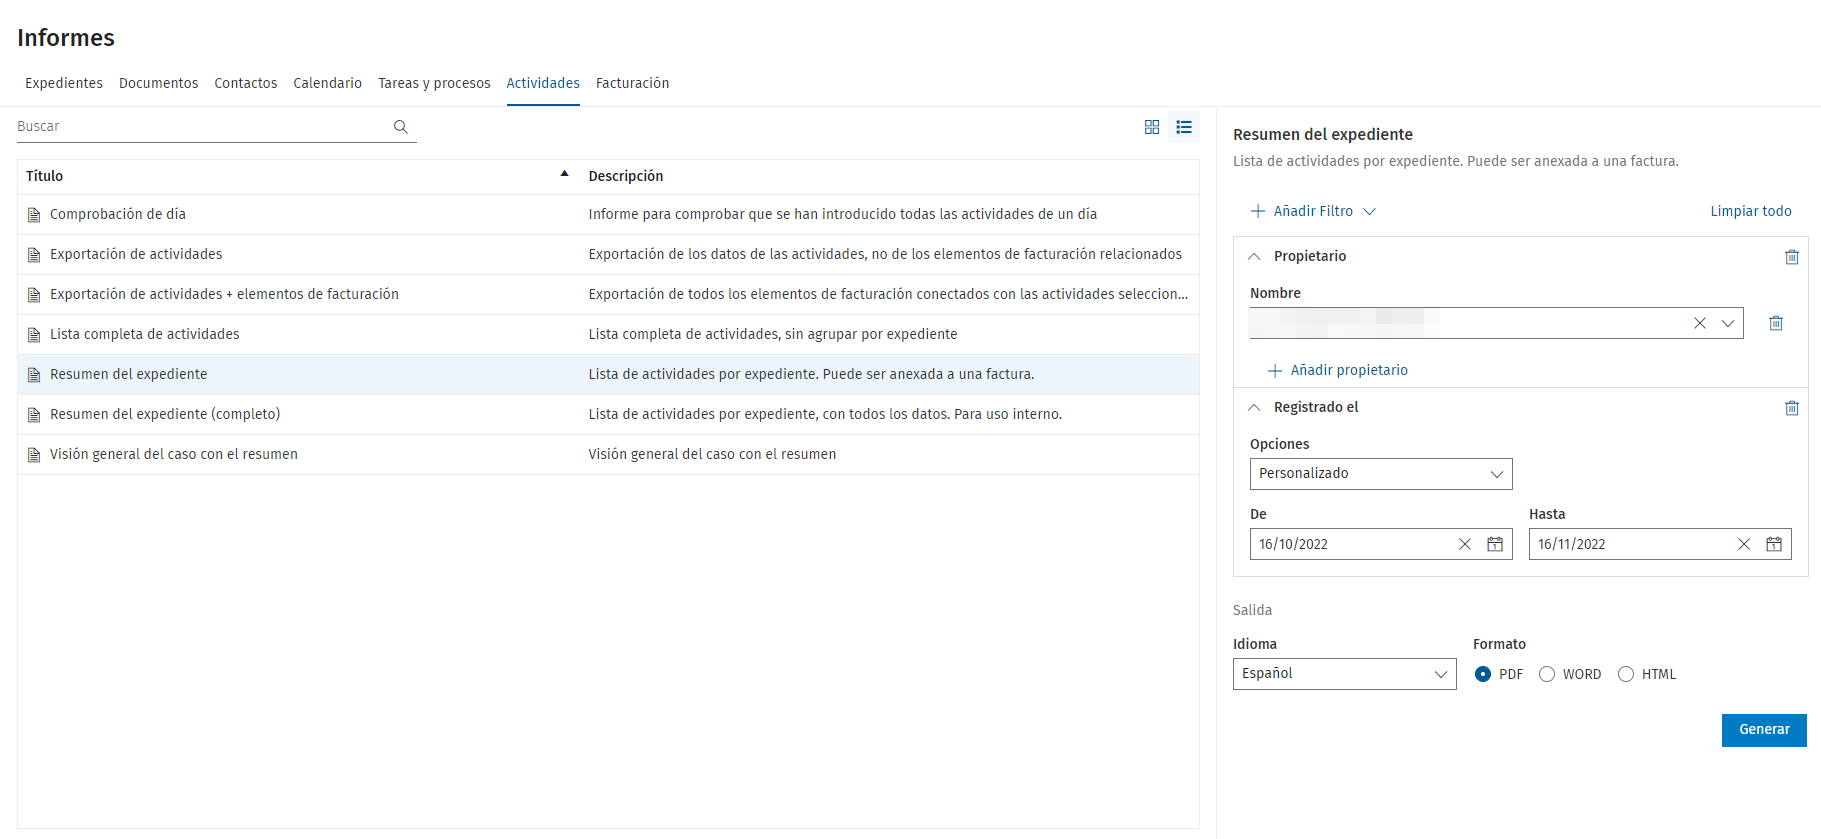Viewport: 1821px width, 839px height.
Task: Open the Expedientes tab
Action: click(x=64, y=83)
